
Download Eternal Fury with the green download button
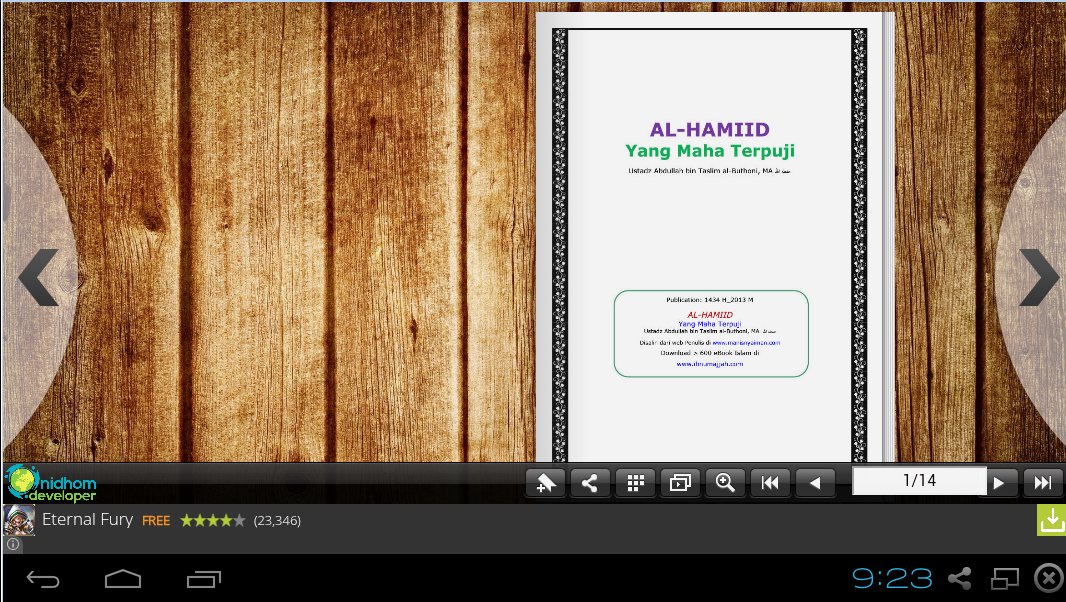coord(1051,520)
